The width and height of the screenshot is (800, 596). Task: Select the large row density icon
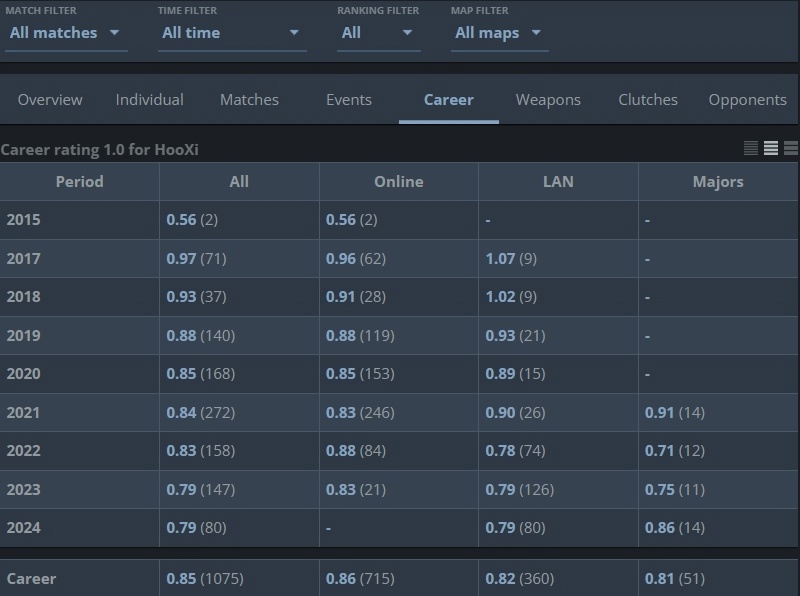click(x=791, y=148)
